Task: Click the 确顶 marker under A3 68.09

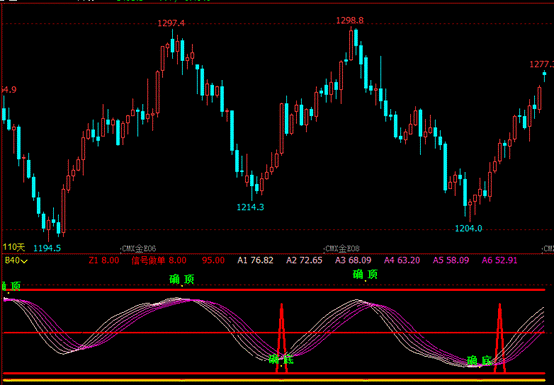Action: coord(365,274)
